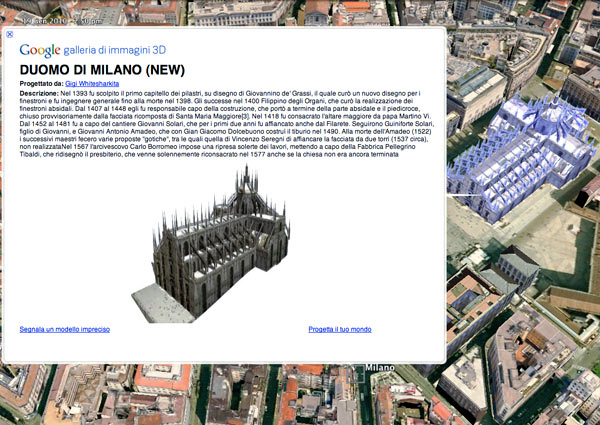Viewport: 600px width, 425px height.
Task: Click the imagery date stamp at top-left
Action: 60,20
